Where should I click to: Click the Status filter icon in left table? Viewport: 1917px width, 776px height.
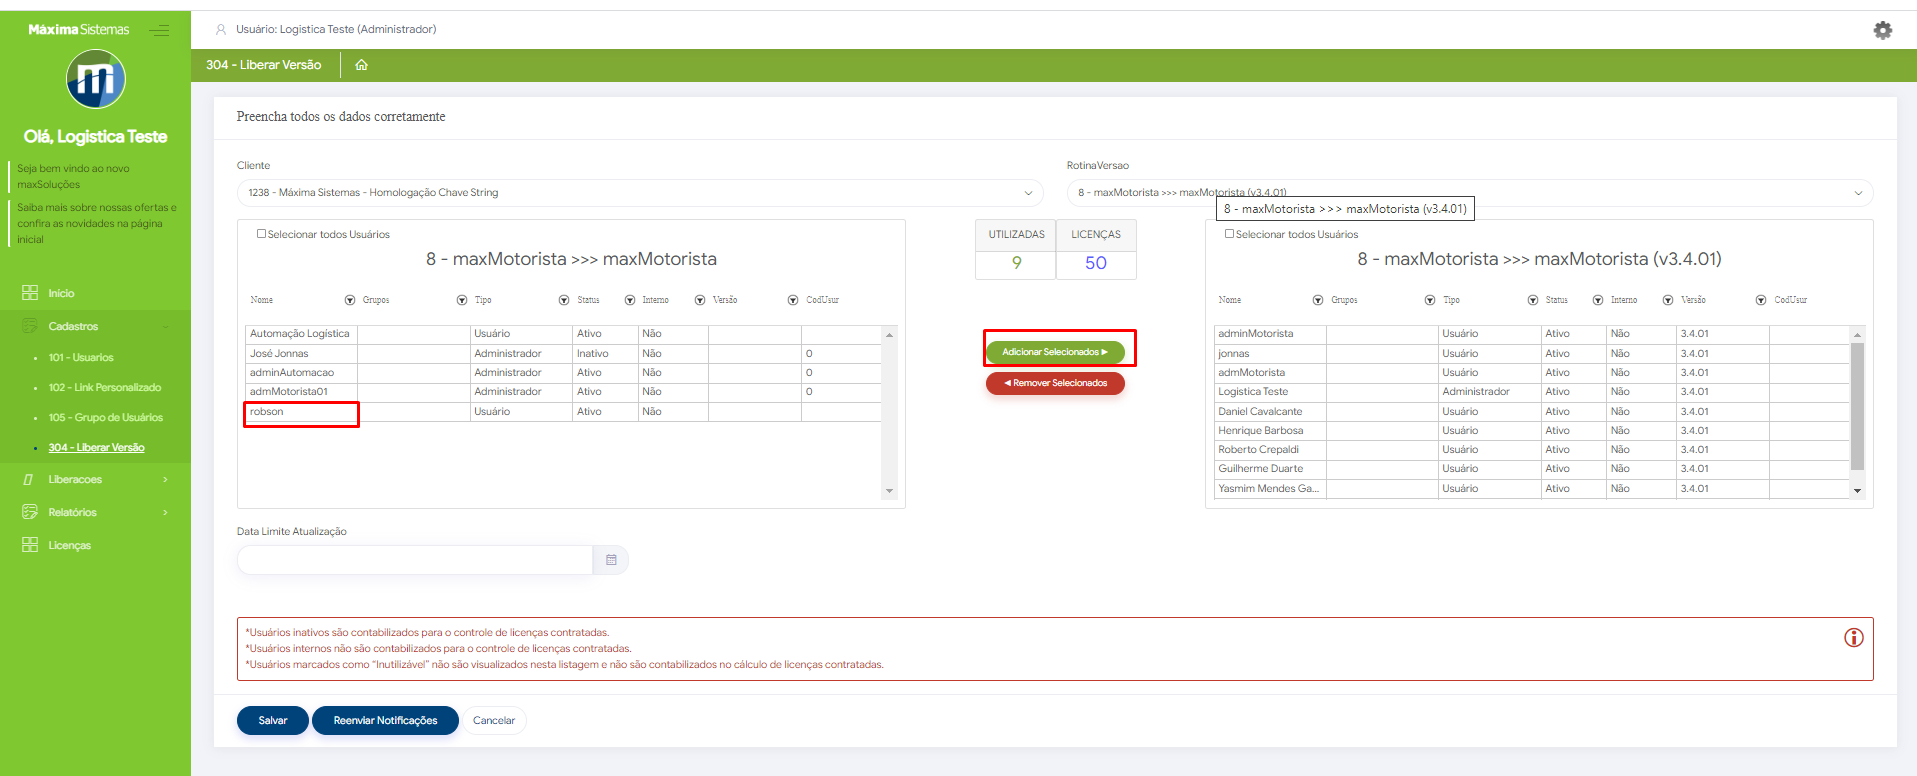pyautogui.click(x=630, y=300)
